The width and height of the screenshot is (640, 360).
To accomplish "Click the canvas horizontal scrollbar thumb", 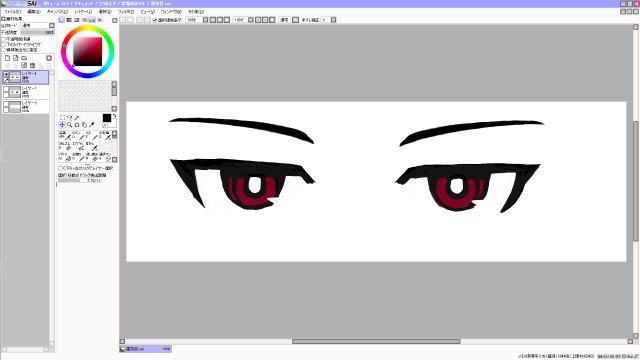I will 376,341.
